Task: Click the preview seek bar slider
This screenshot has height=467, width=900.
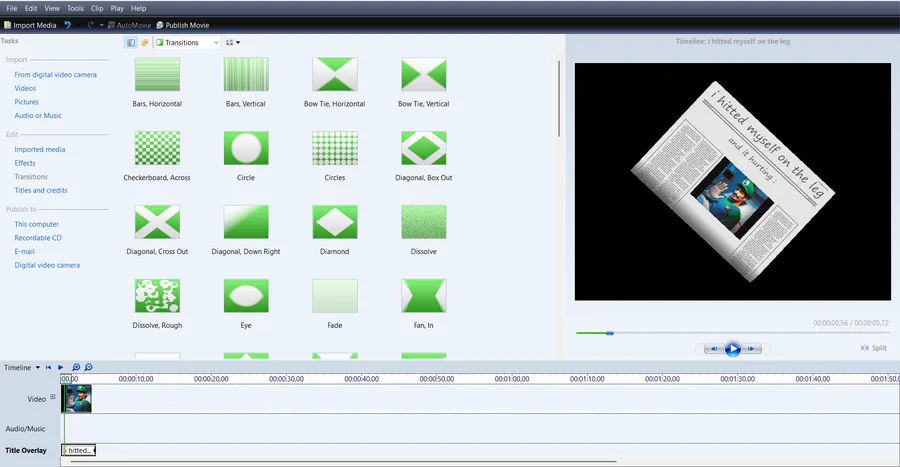Action: coord(610,333)
